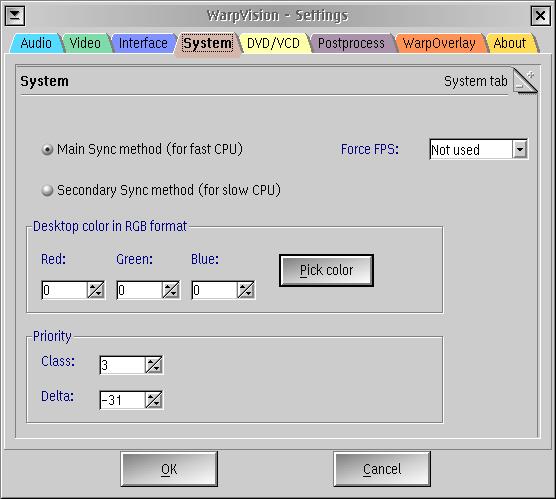556x499 pixels.
Task: Expand the Force FPS dropdown arrow
Action: [x=520, y=149]
